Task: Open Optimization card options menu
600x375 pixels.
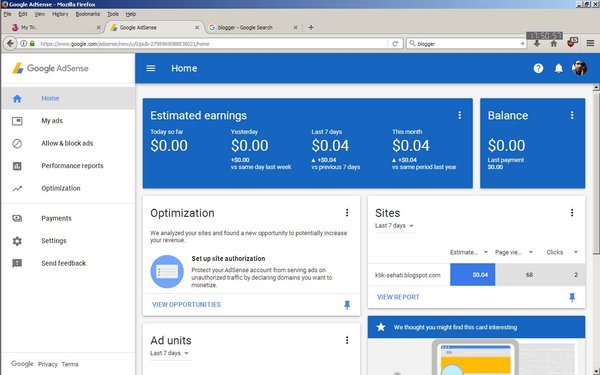Action: click(347, 213)
